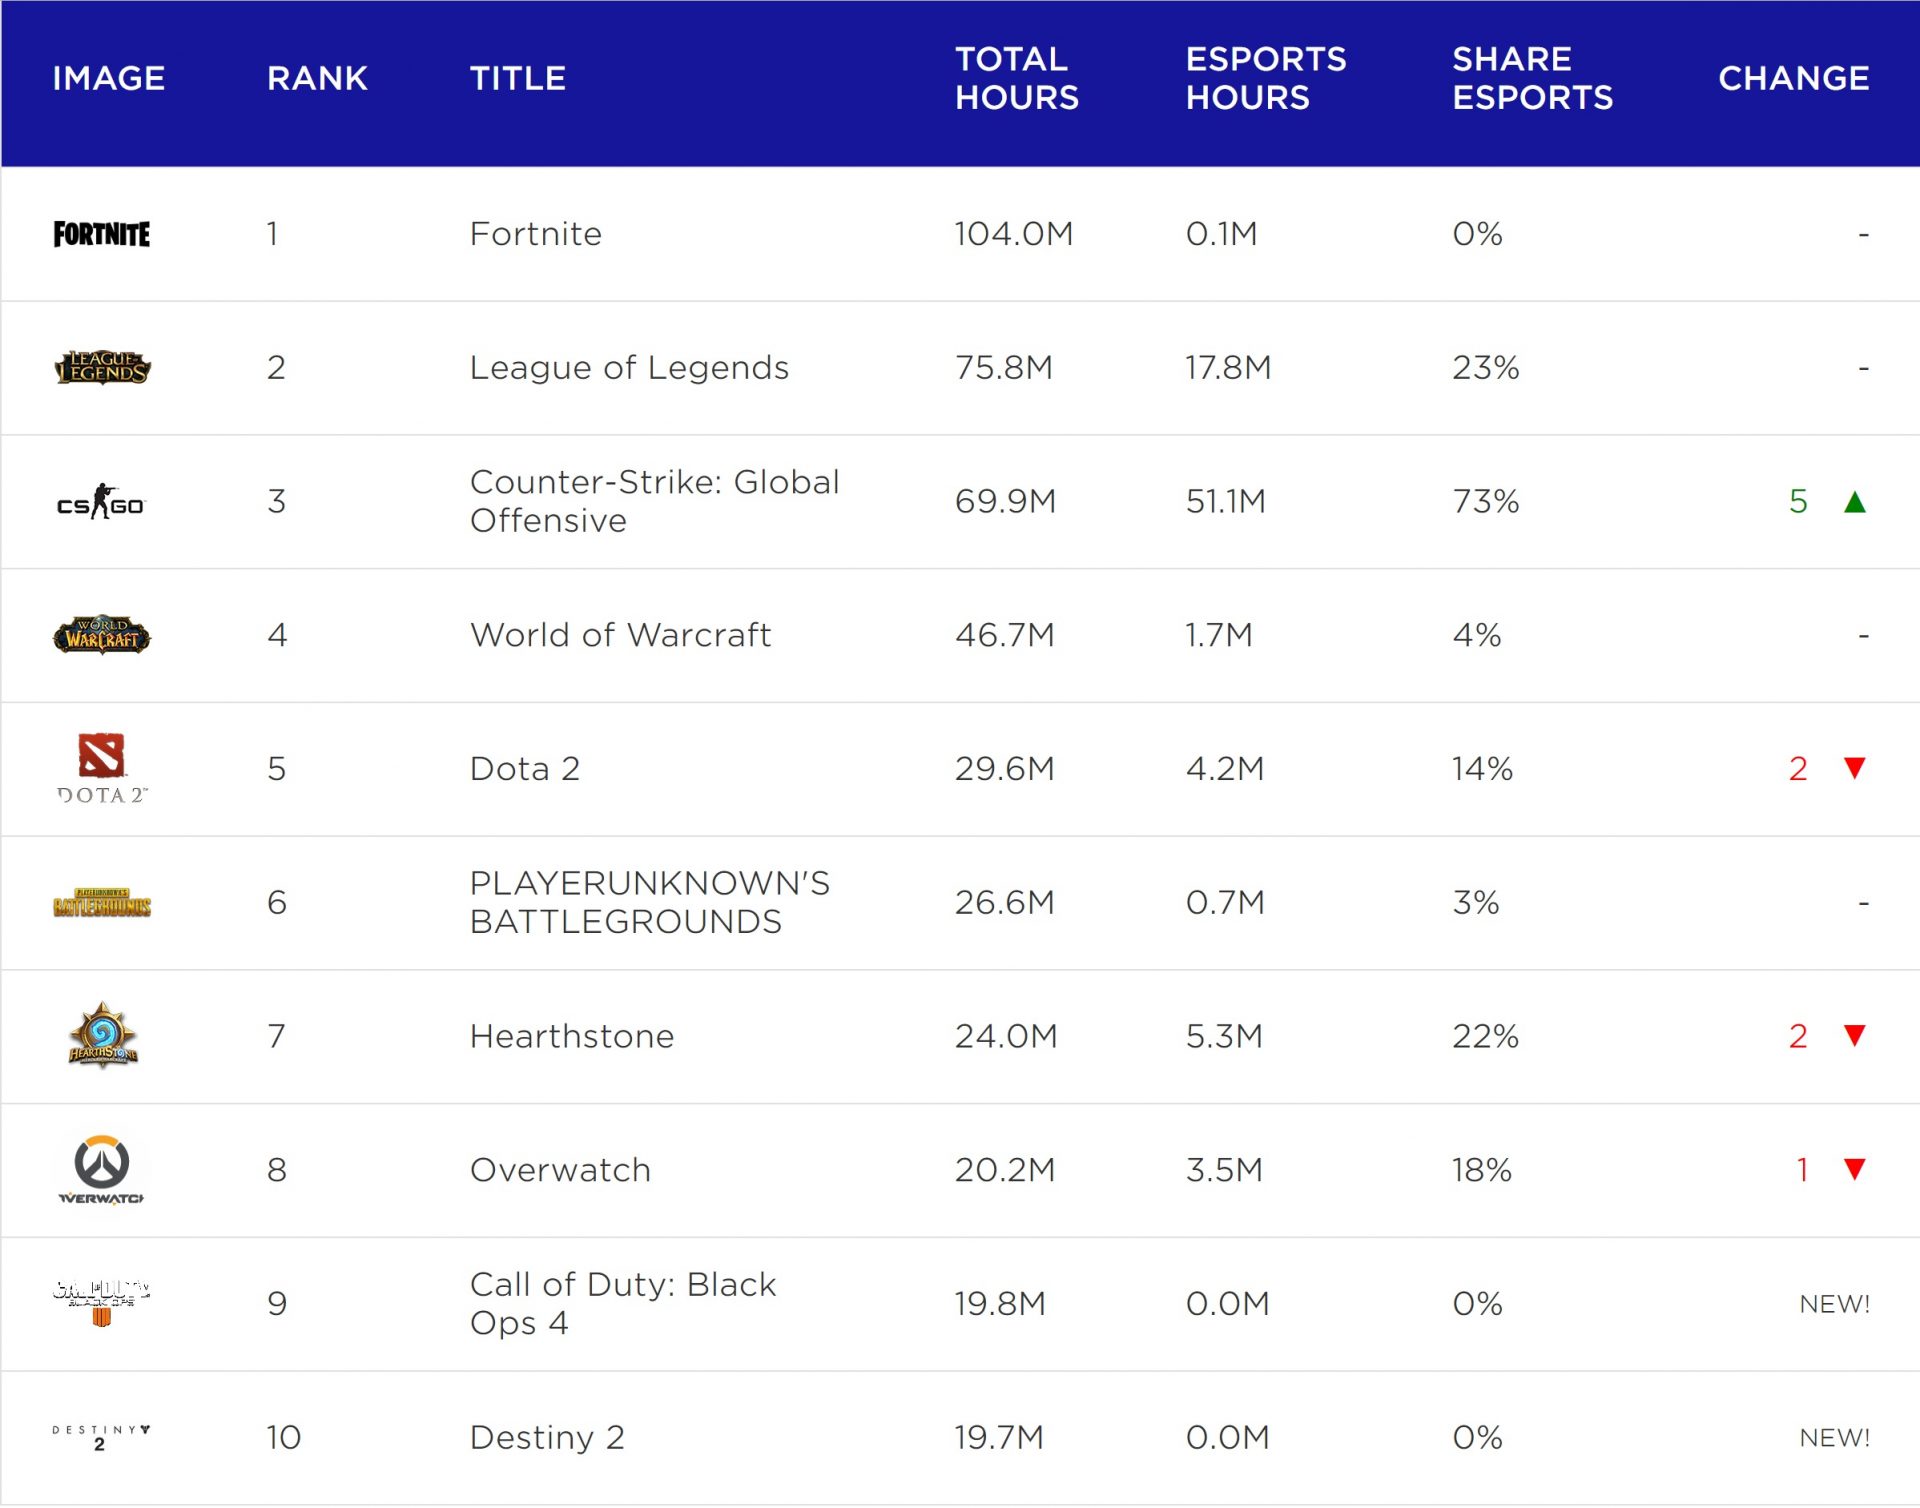Image resolution: width=1920 pixels, height=1508 pixels.
Task: Click the Change column header
Action: [1794, 78]
